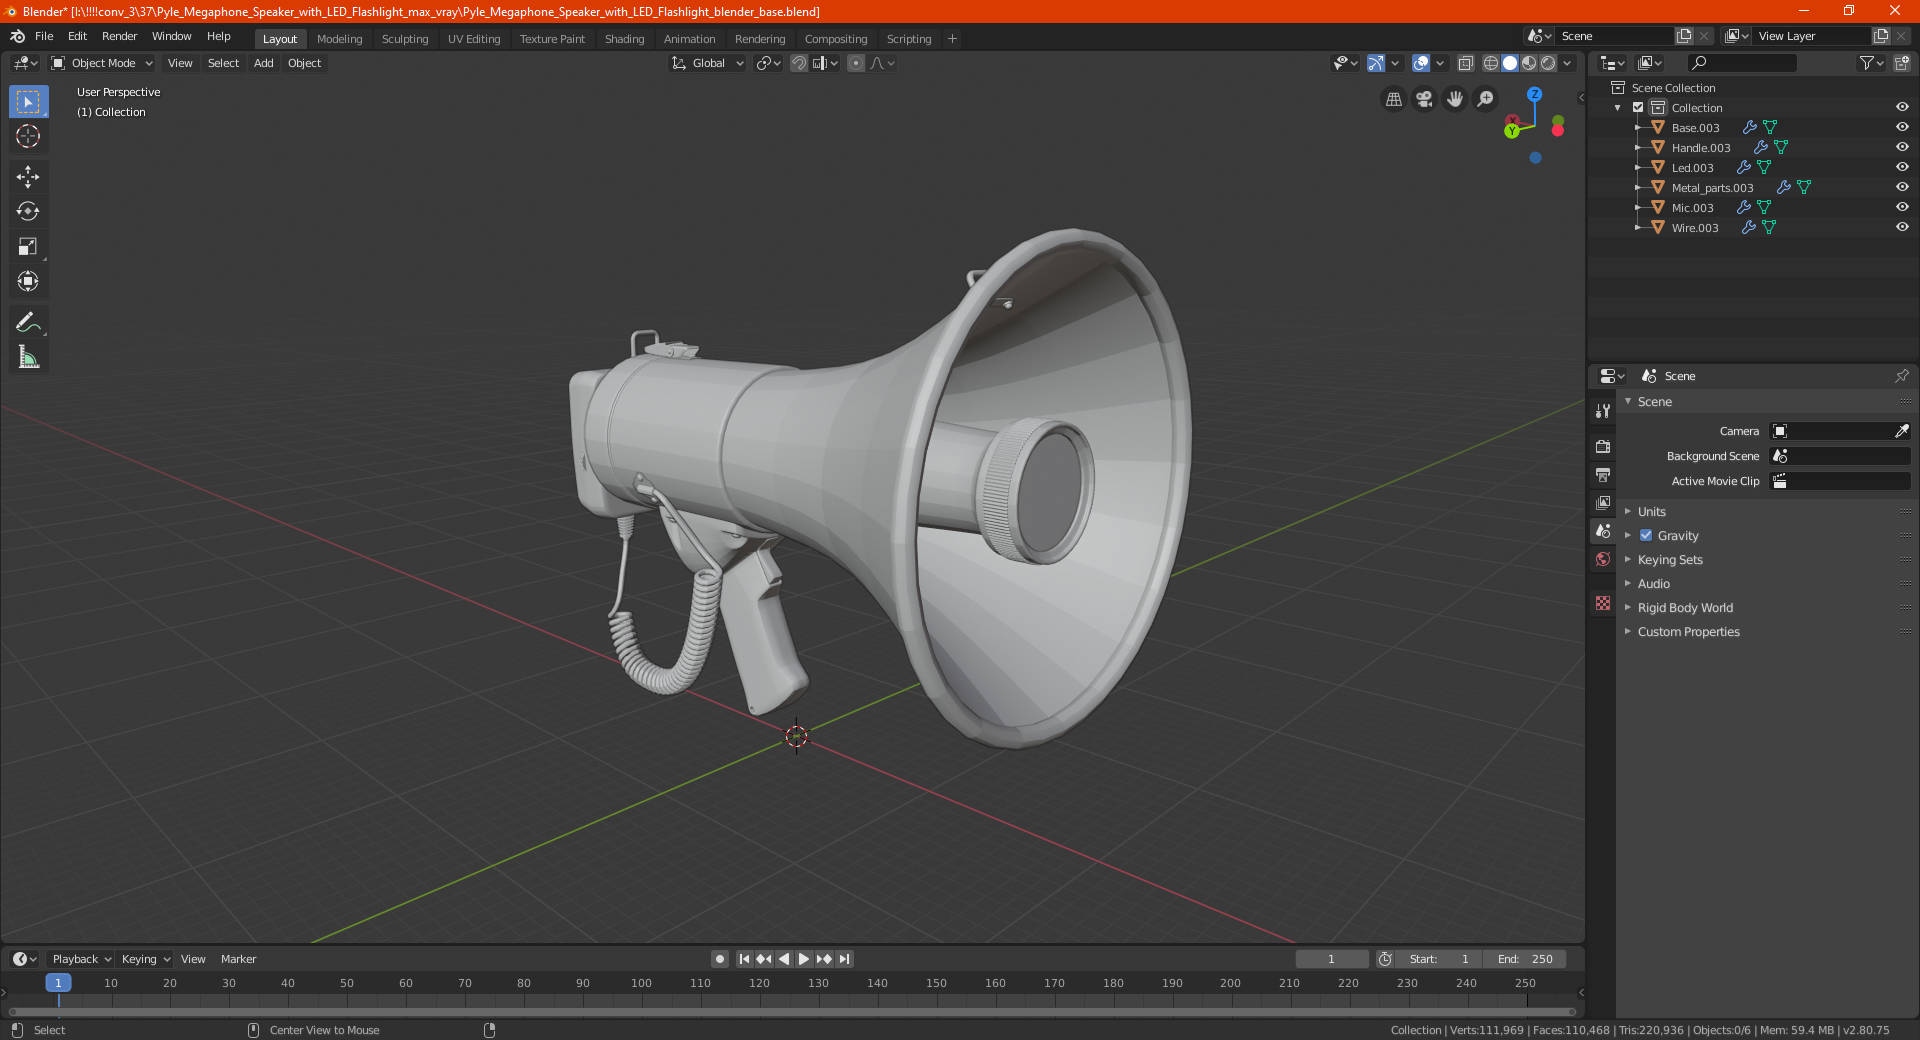Toggle snapping magnet button
The height and width of the screenshot is (1040, 1920).
tap(799, 63)
